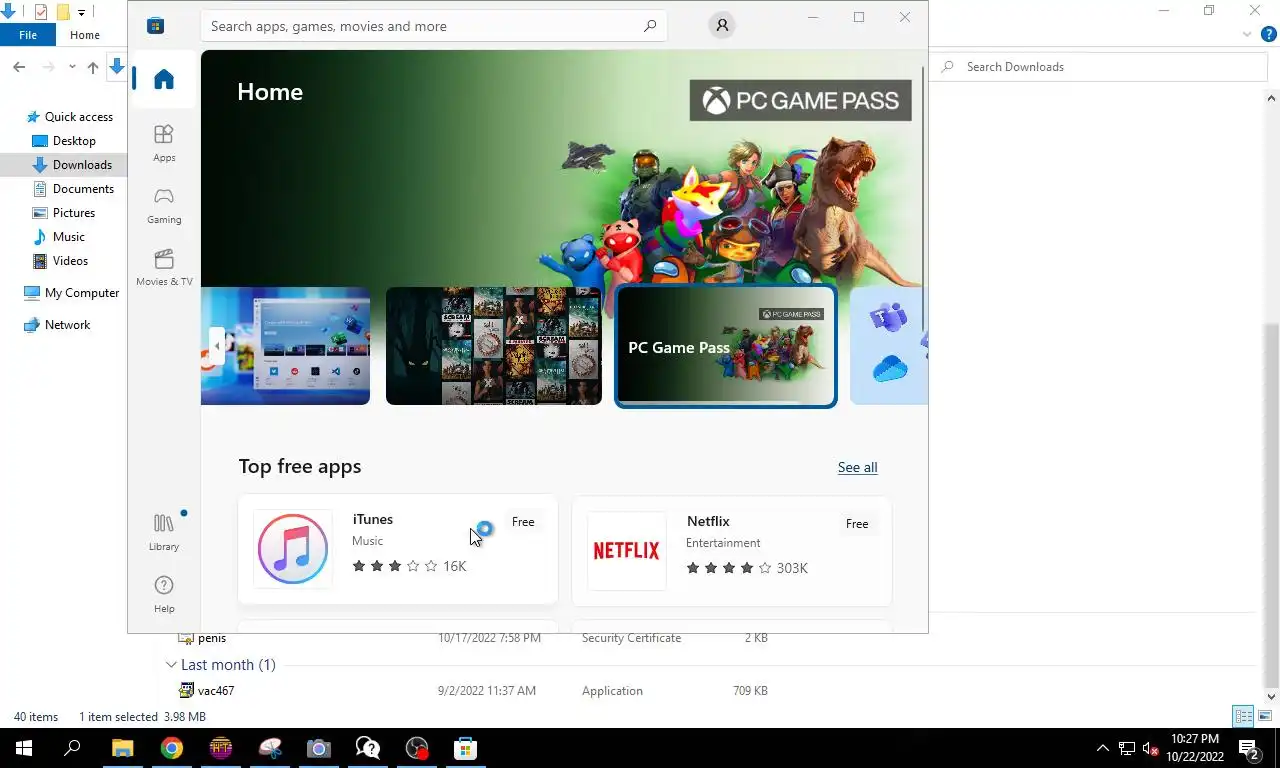The width and height of the screenshot is (1280, 768).
Task: Open the notification center icon
Action: (1249, 748)
